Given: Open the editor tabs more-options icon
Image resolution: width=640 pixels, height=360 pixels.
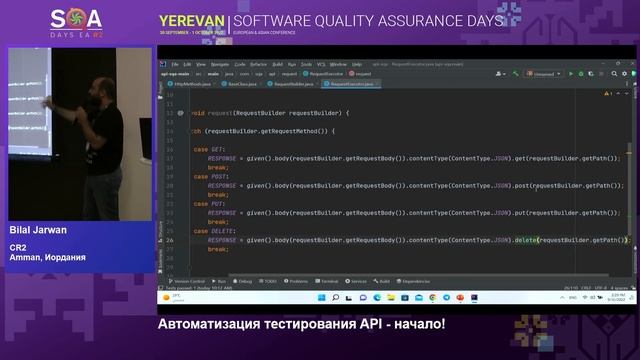Looking at the screenshot, I should 627,84.
